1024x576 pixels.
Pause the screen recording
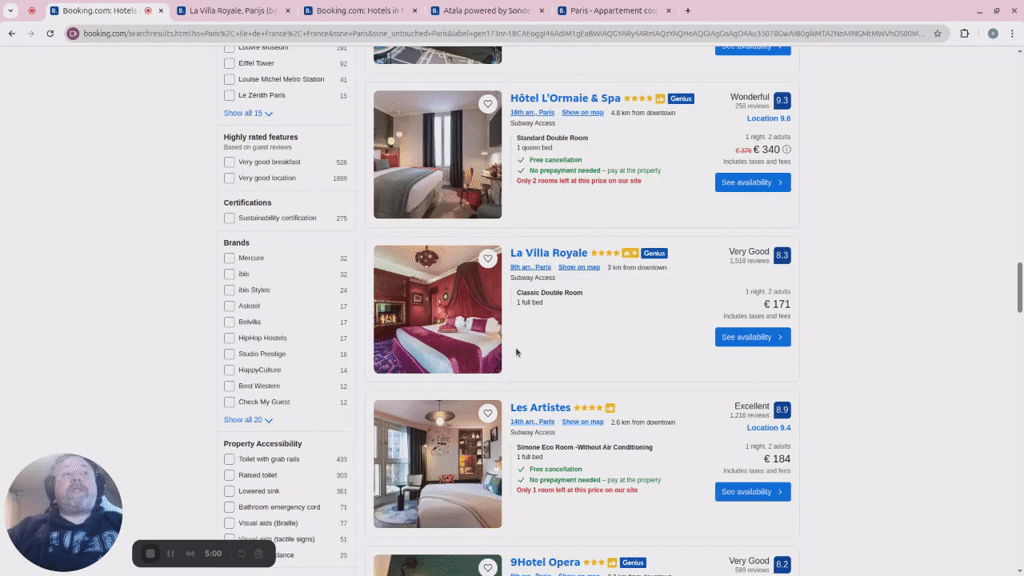(x=170, y=553)
